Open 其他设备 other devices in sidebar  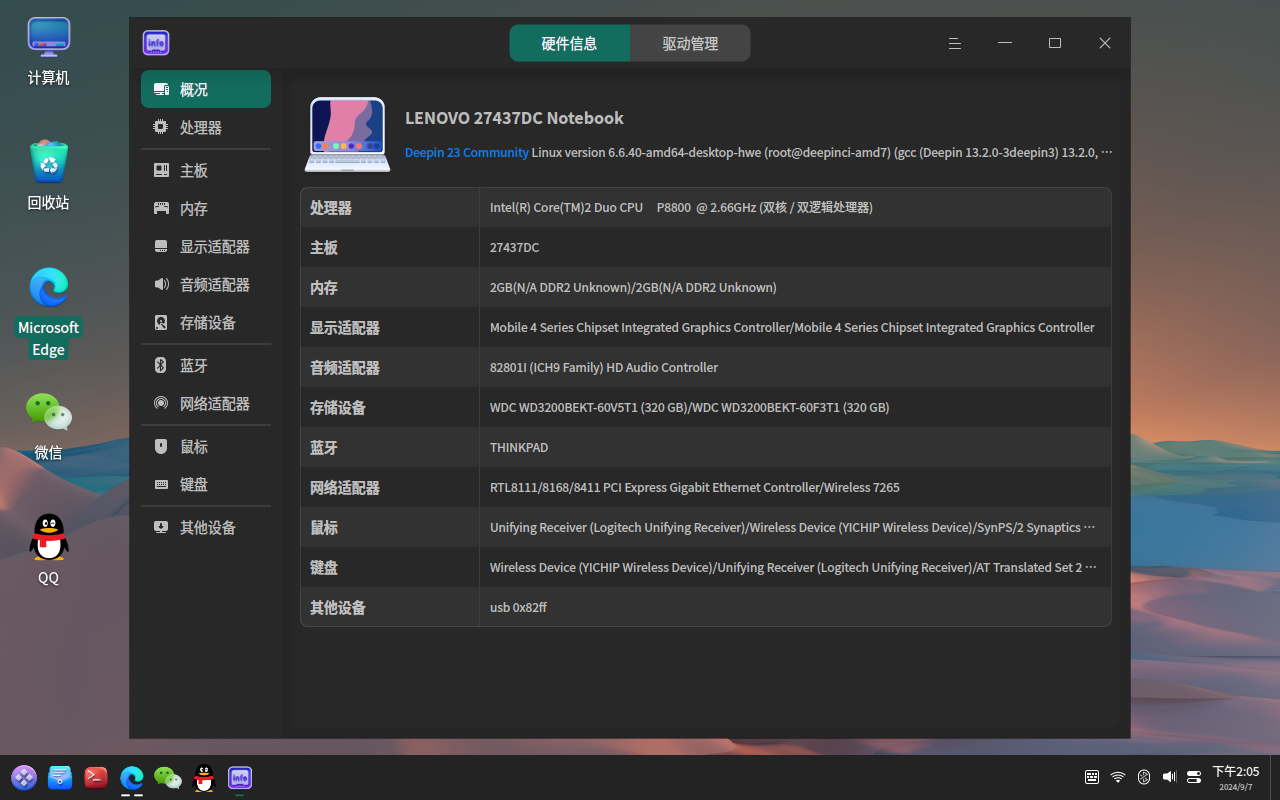[x=206, y=527]
